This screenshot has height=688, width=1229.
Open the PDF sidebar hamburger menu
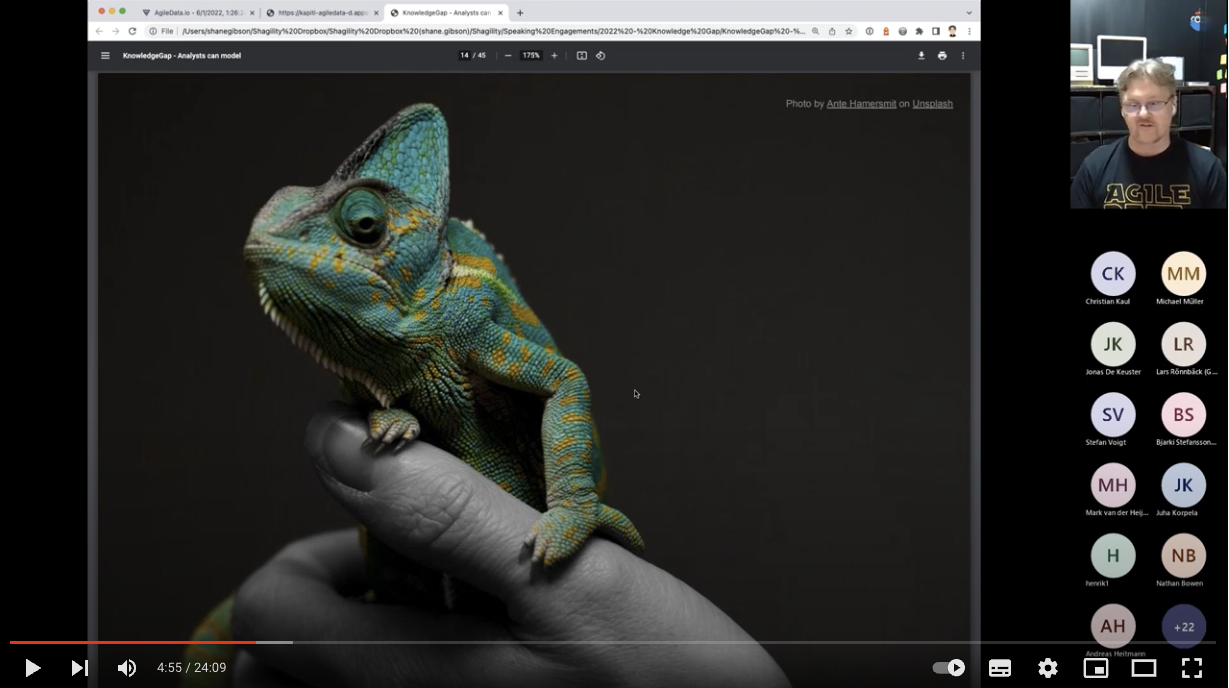(x=105, y=56)
